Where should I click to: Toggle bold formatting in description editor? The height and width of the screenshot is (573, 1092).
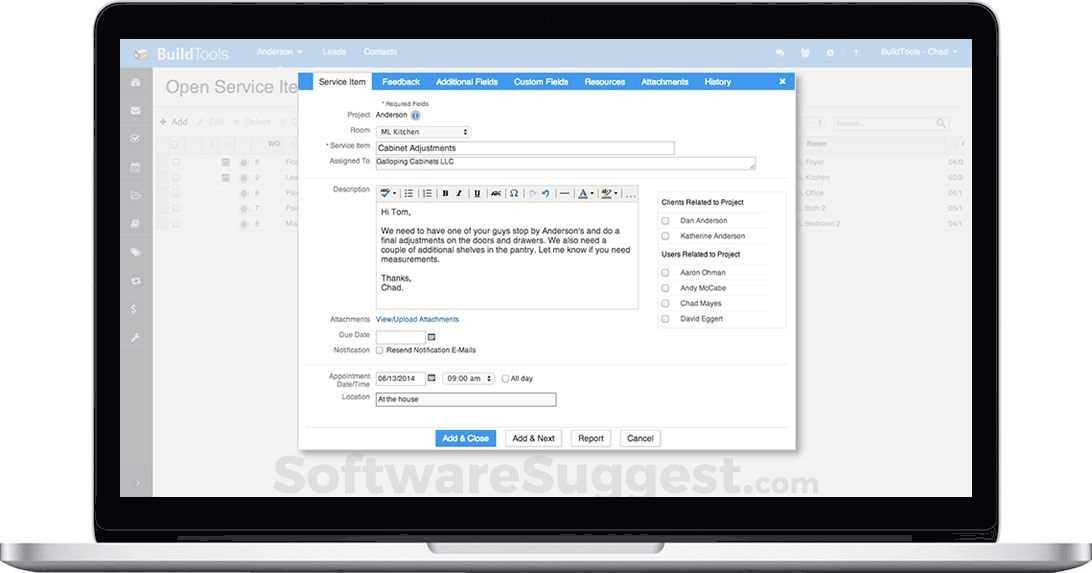pyautogui.click(x=445, y=194)
